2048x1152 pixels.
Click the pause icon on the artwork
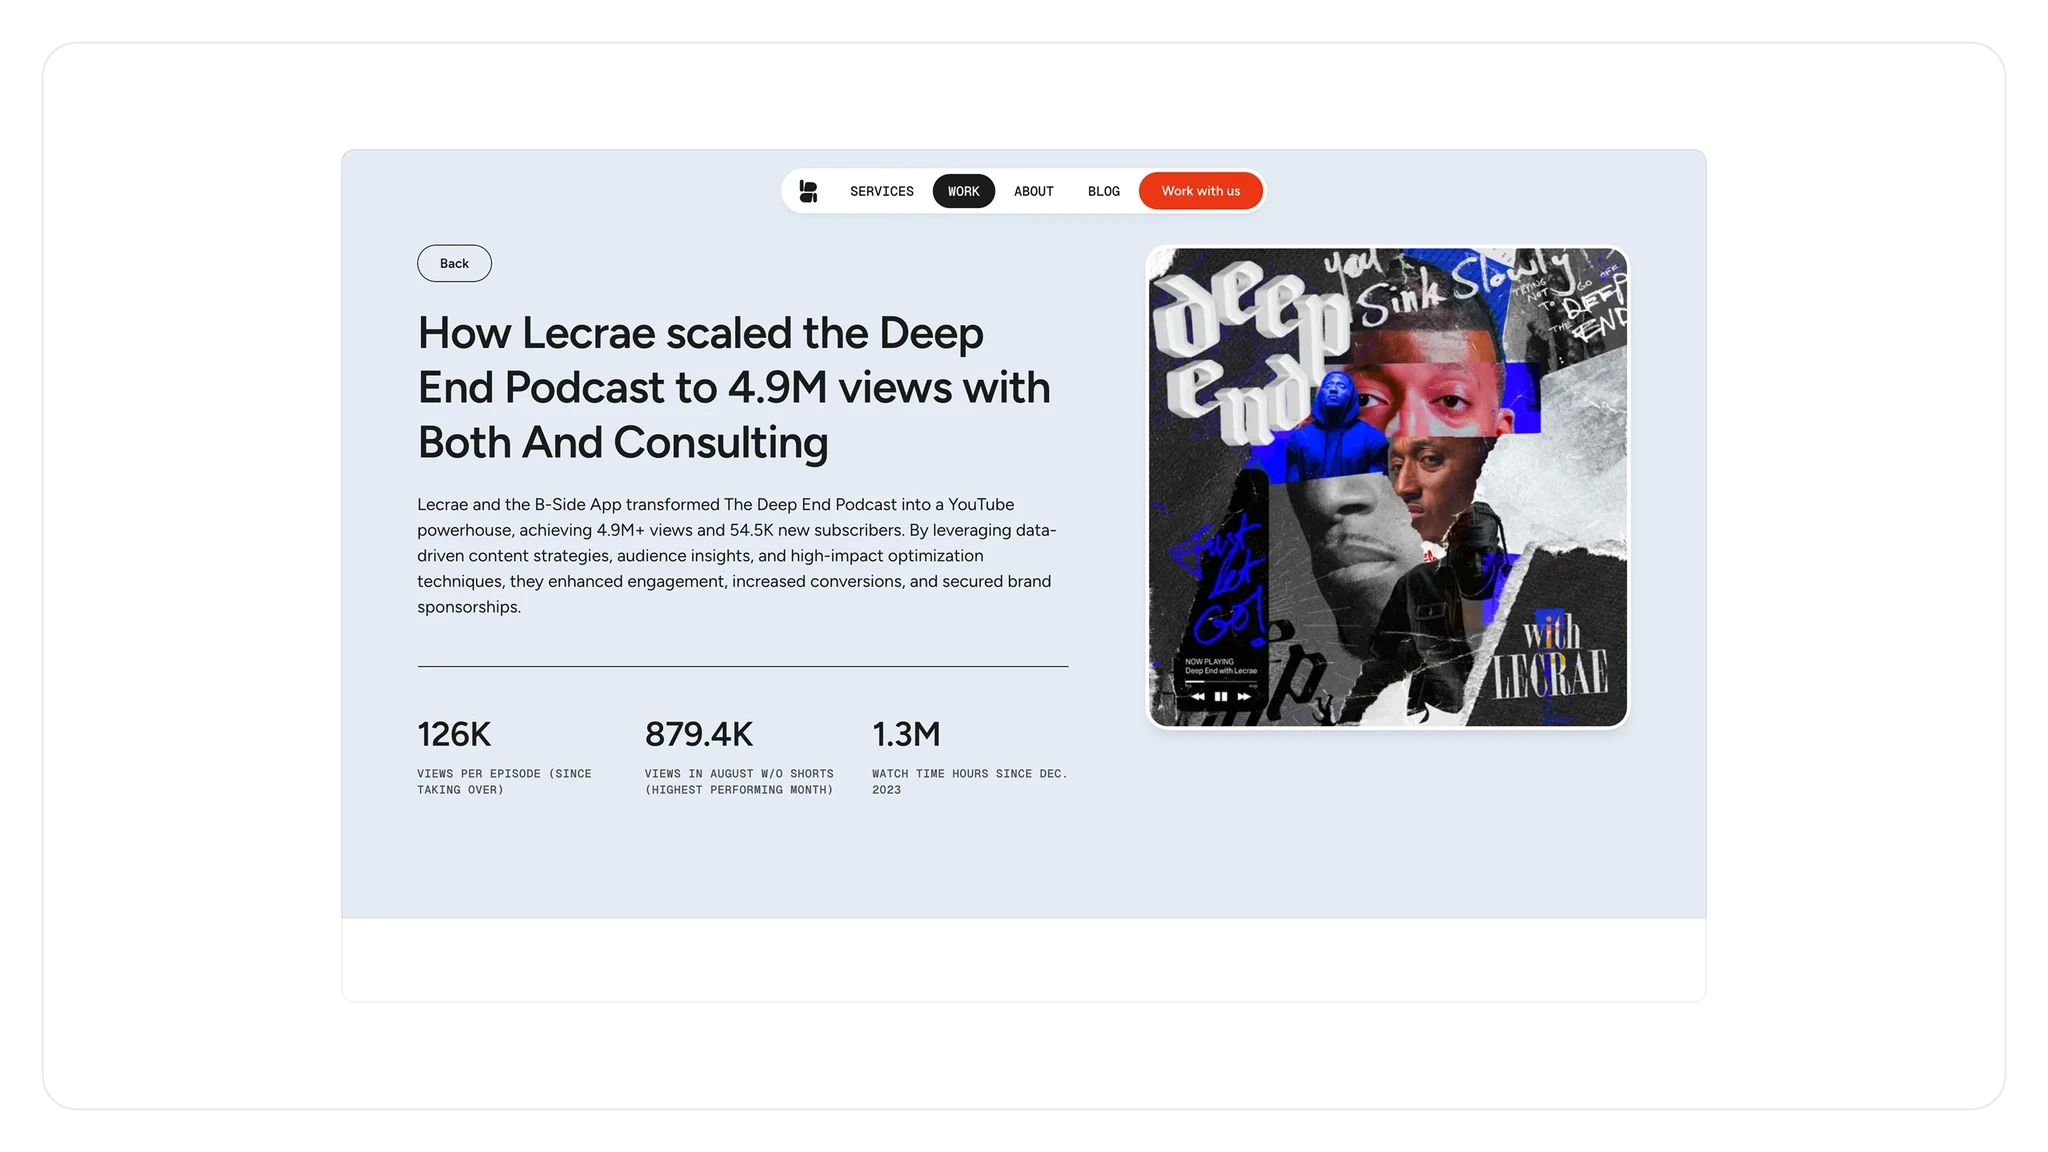tap(1220, 696)
